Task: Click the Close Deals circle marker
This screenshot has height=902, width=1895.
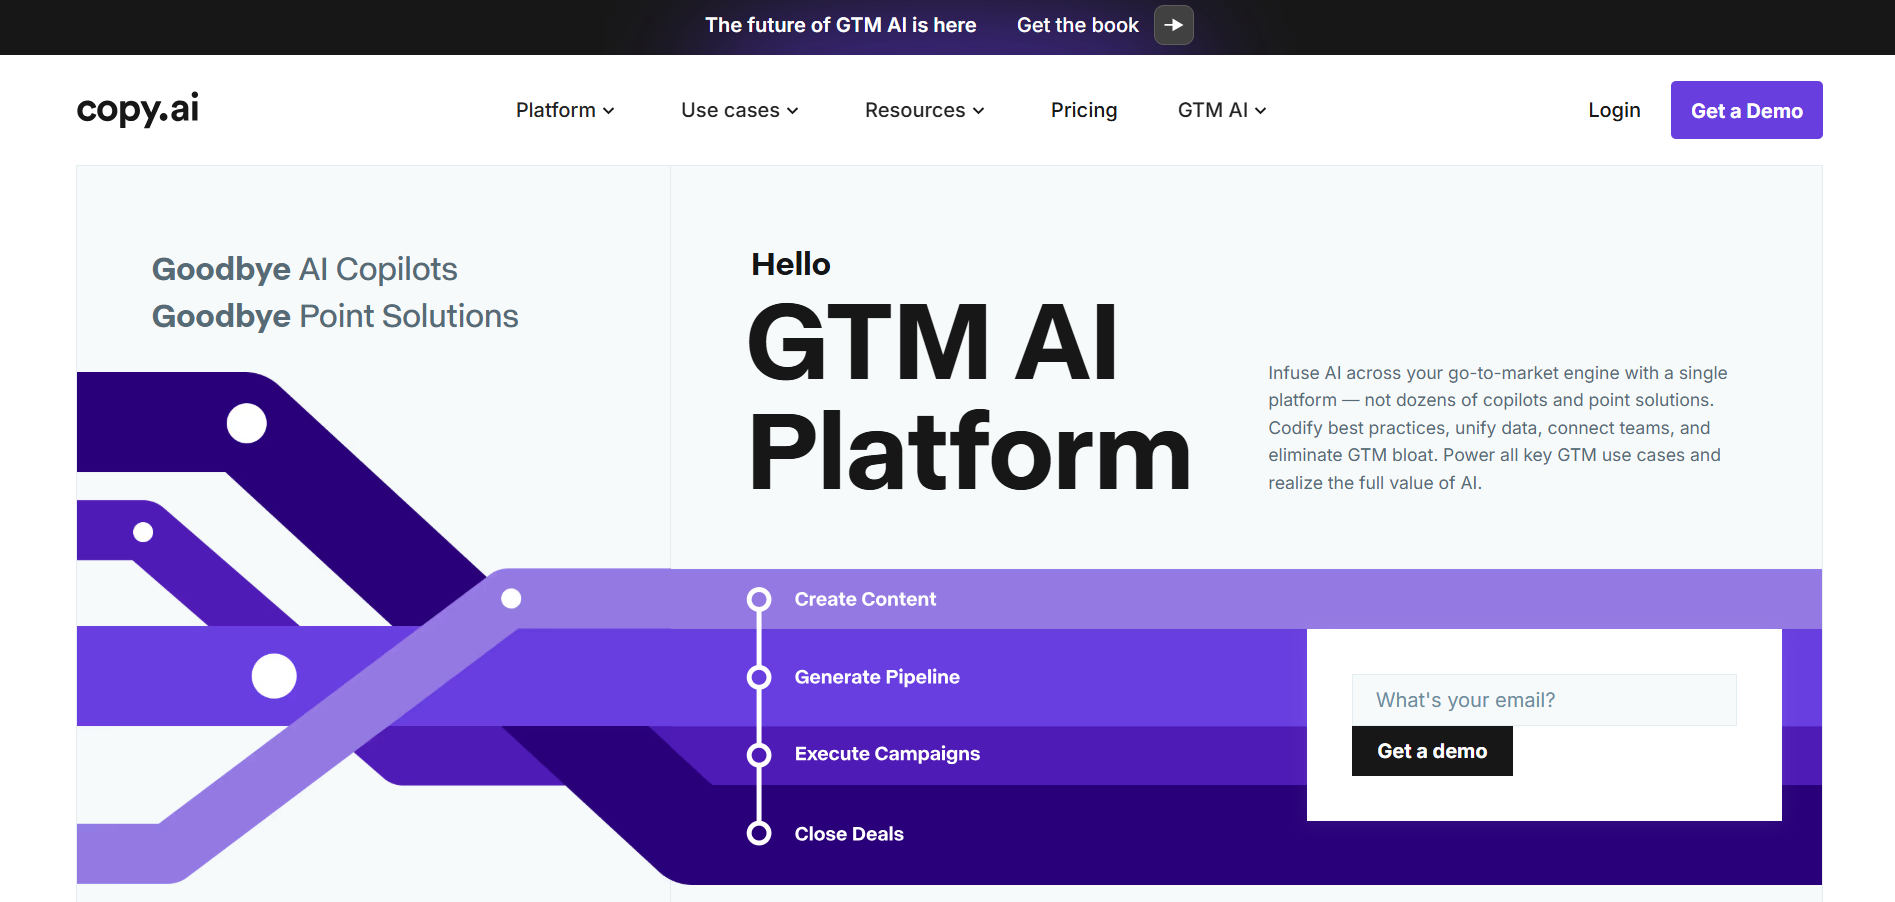Action: pos(759,833)
